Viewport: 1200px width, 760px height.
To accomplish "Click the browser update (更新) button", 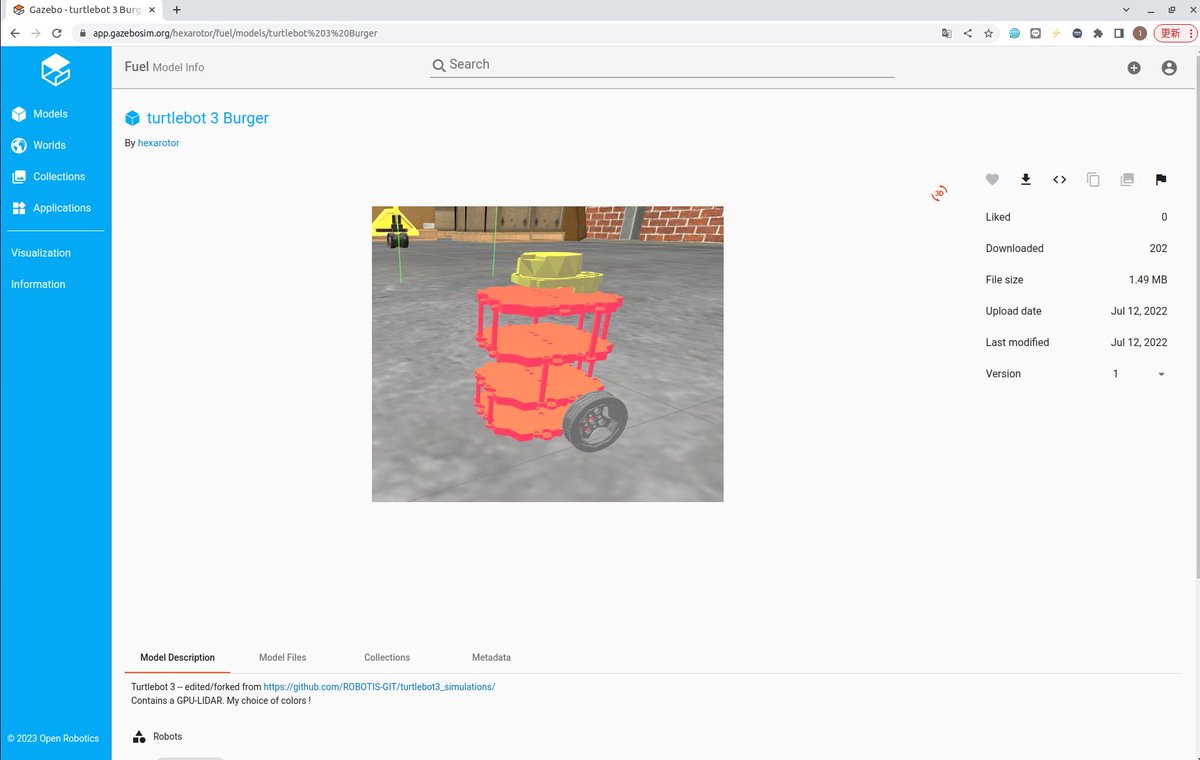I will (1173, 33).
